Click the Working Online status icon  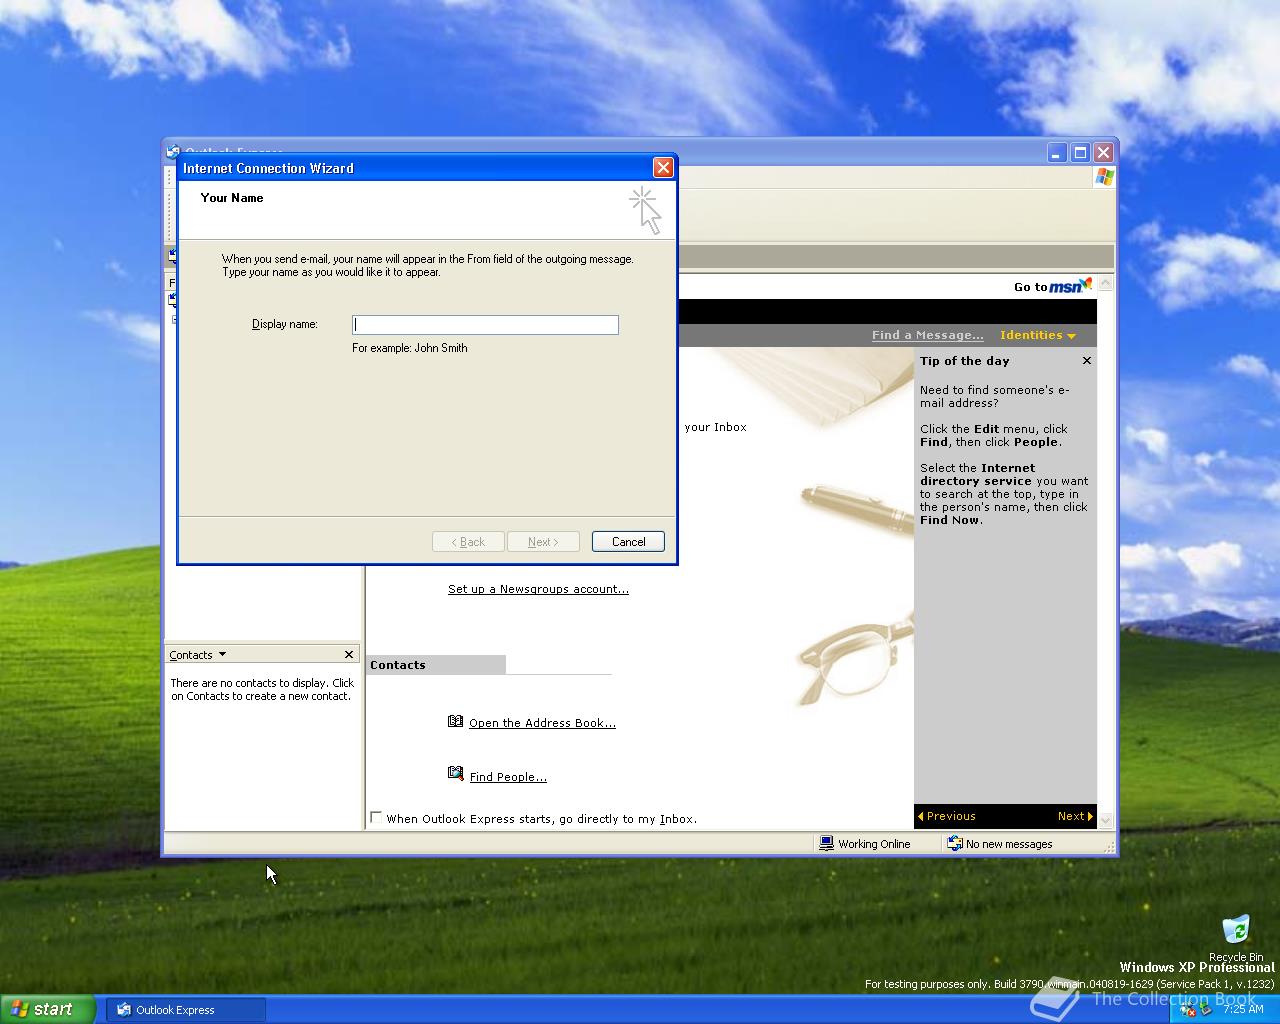(x=826, y=844)
